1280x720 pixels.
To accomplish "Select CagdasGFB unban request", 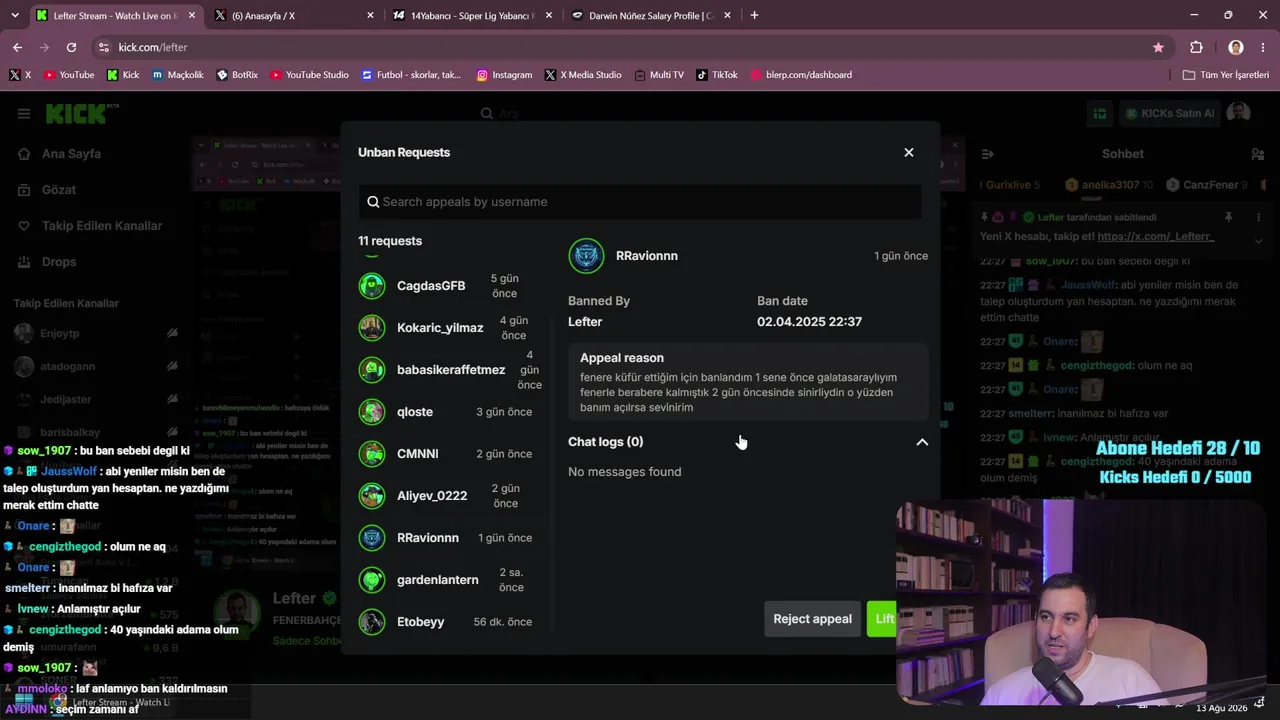I will [x=452, y=286].
